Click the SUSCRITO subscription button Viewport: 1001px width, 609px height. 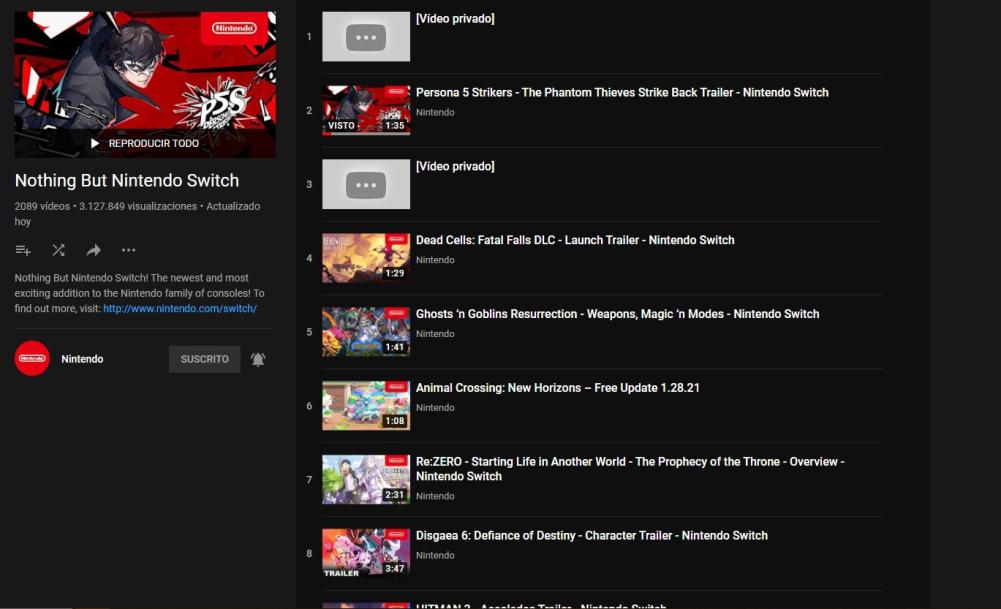(204, 359)
